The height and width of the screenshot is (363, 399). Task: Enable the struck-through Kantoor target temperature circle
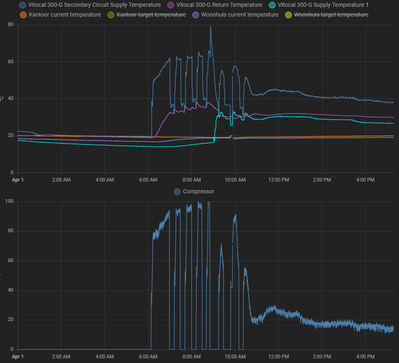[111, 15]
